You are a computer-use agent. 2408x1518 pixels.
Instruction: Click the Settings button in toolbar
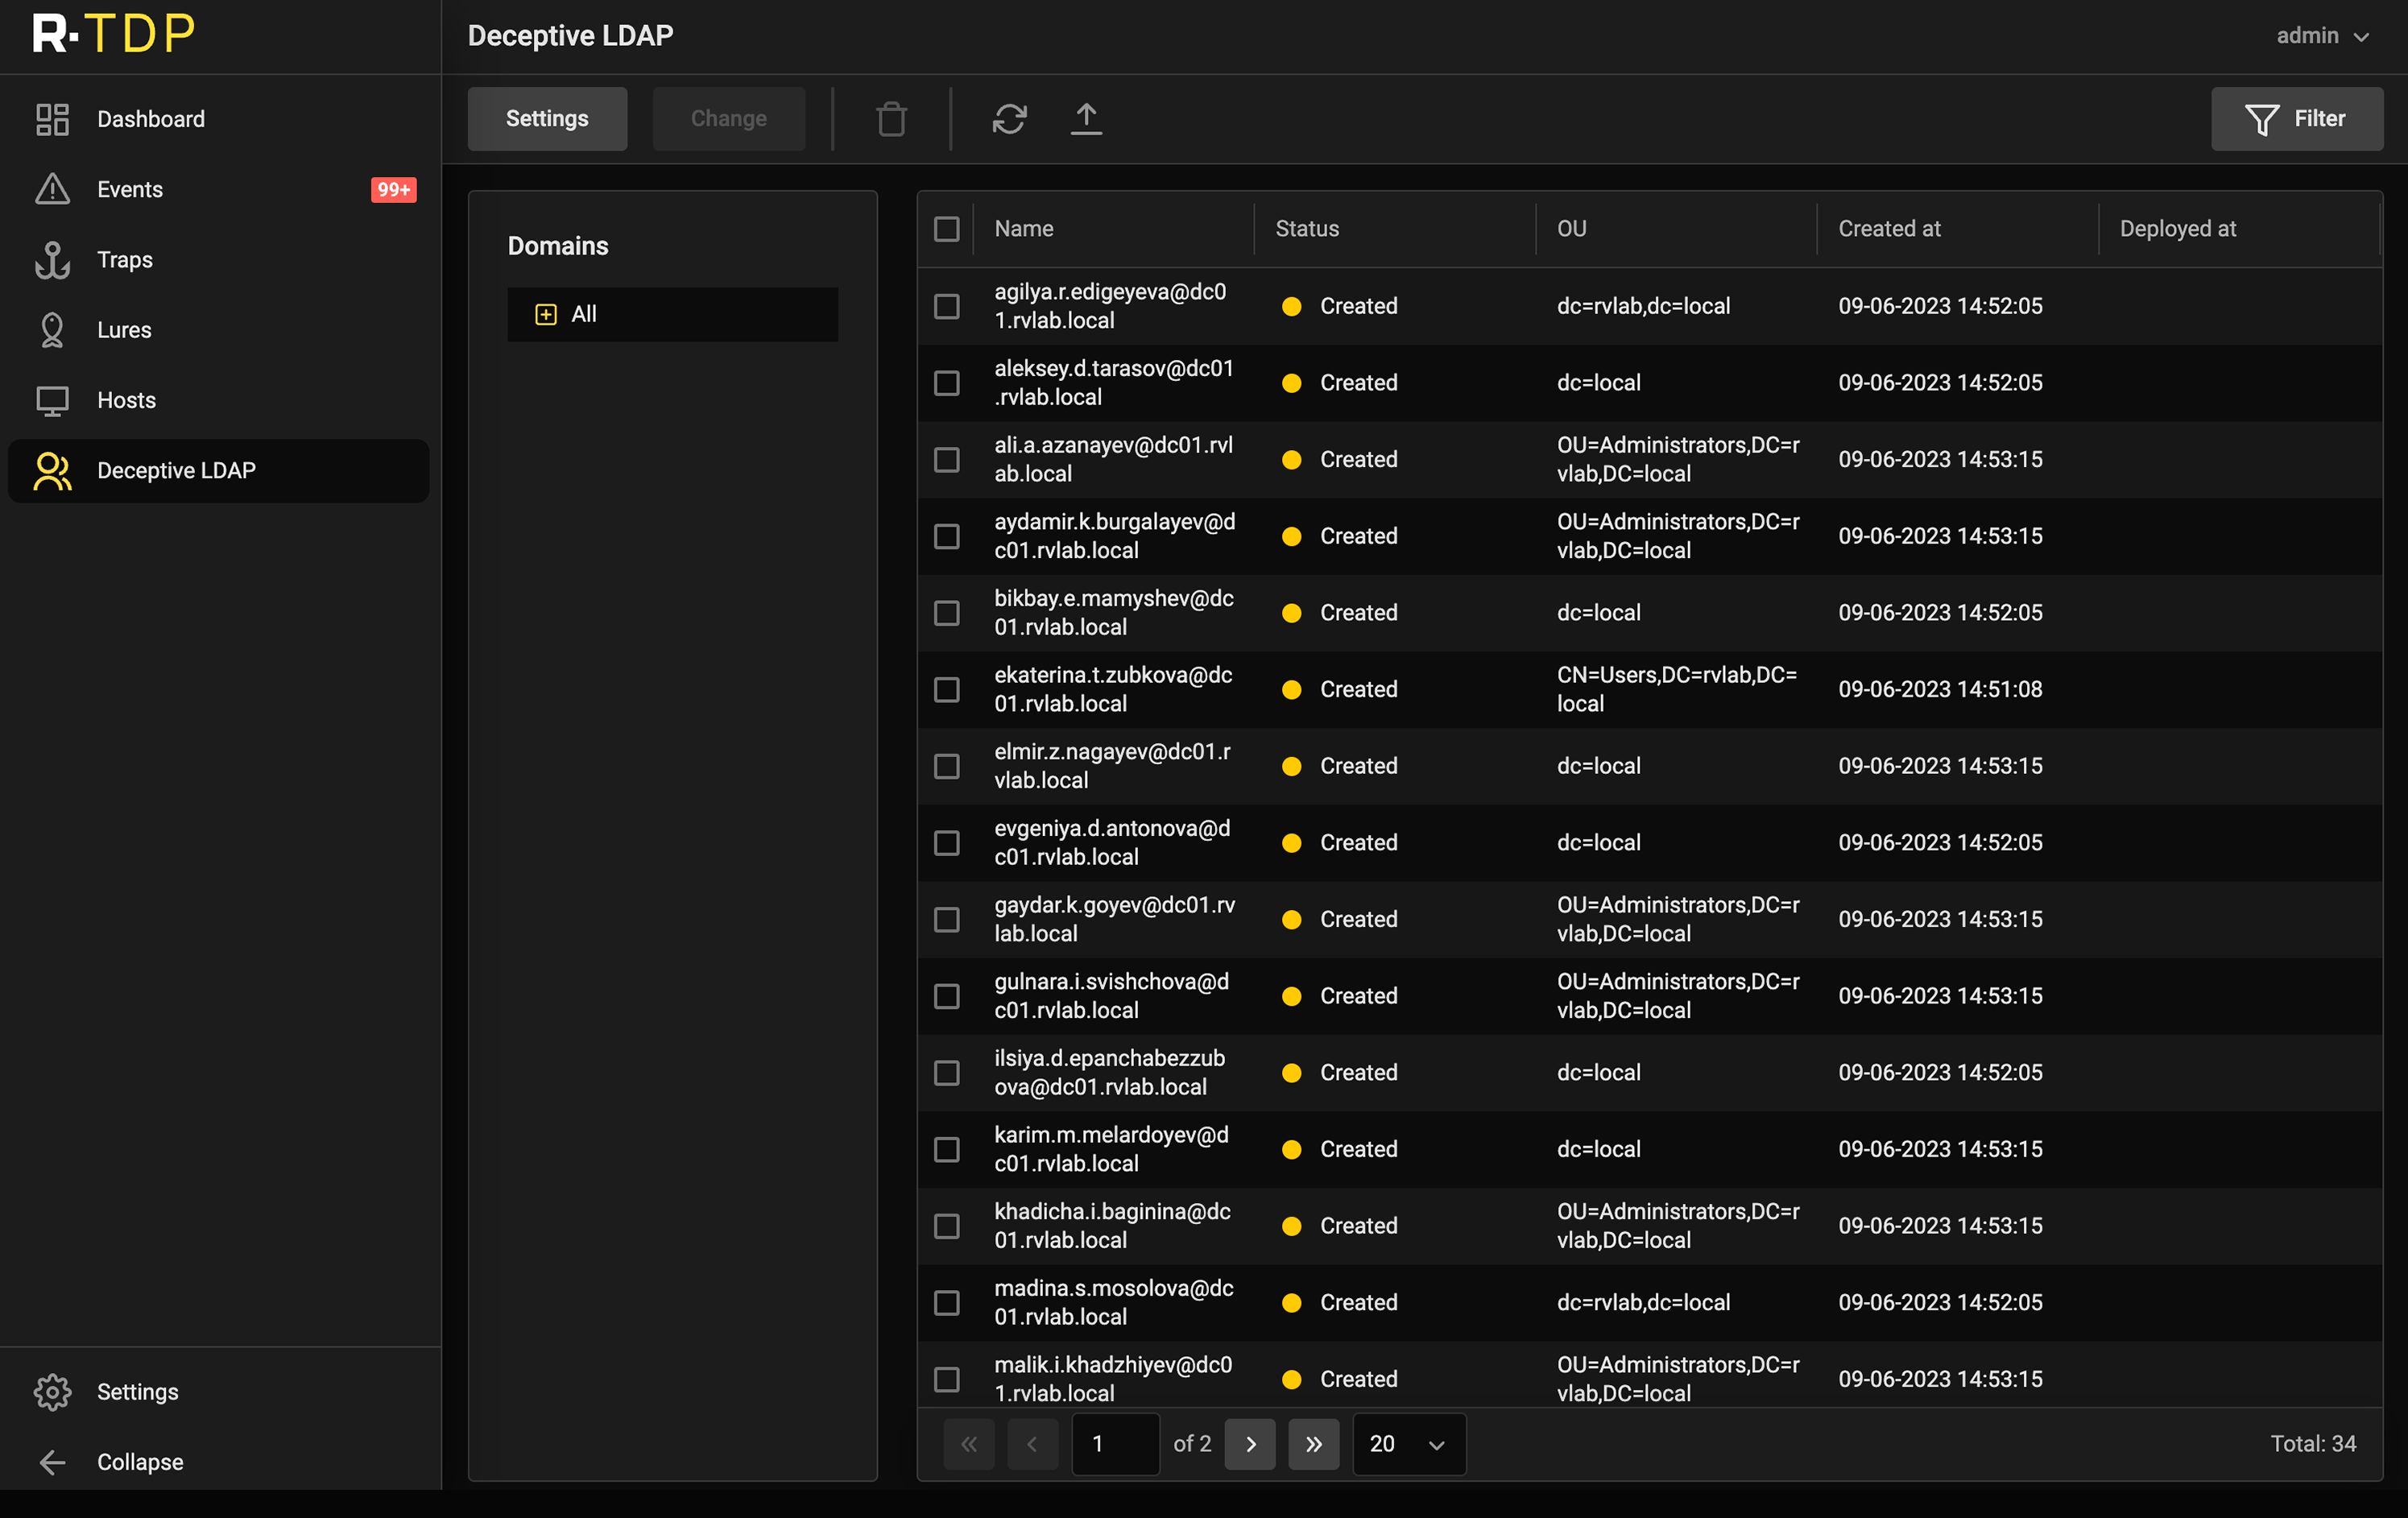point(547,119)
